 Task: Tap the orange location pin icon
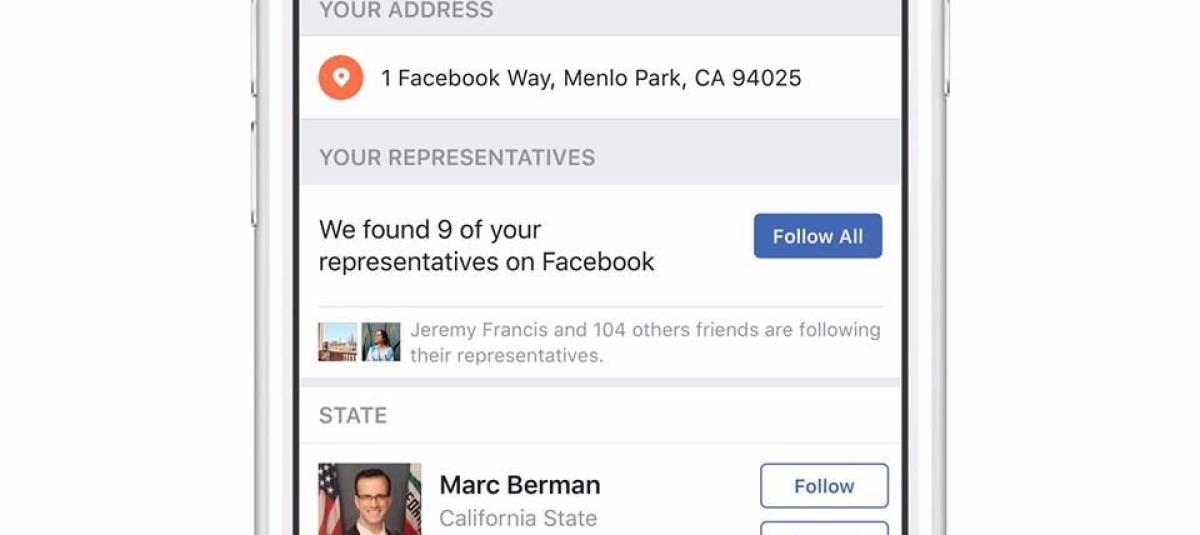(341, 78)
